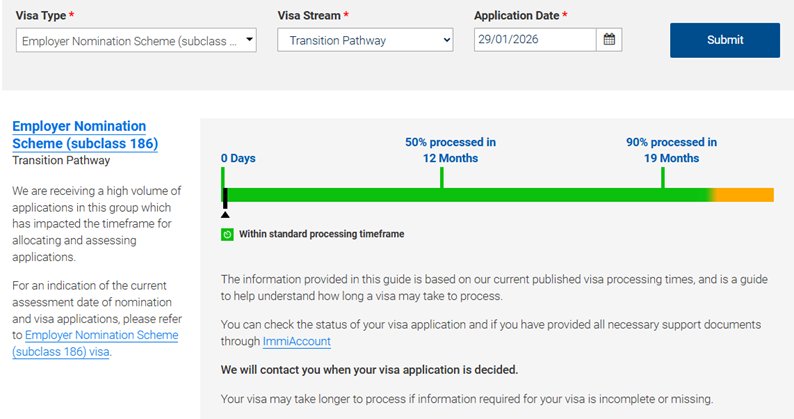Click the orange end segment of the bar
794x419 pixels.
click(746, 194)
